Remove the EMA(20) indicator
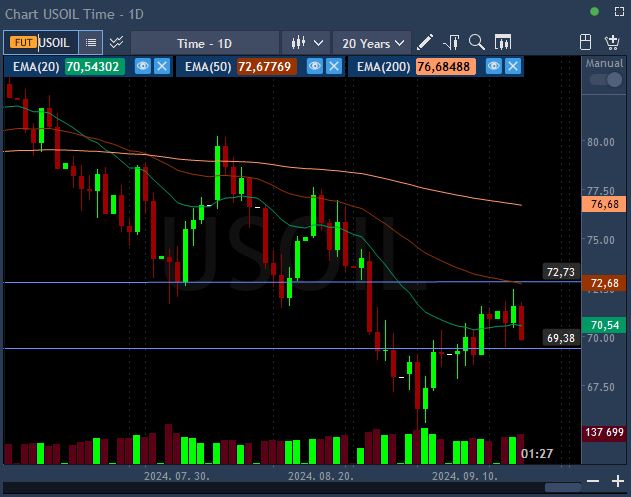The image size is (631, 497). click(x=162, y=66)
